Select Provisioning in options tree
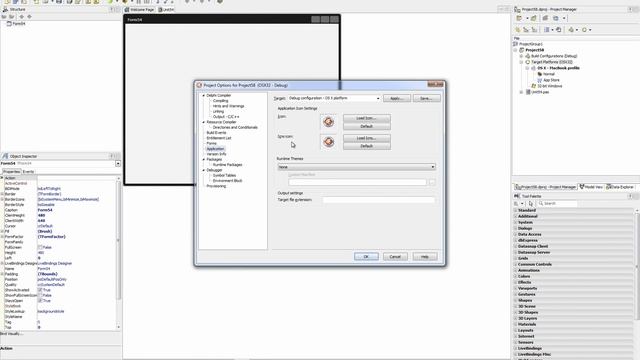Image resolution: width=640 pixels, height=360 pixels. (216, 186)
